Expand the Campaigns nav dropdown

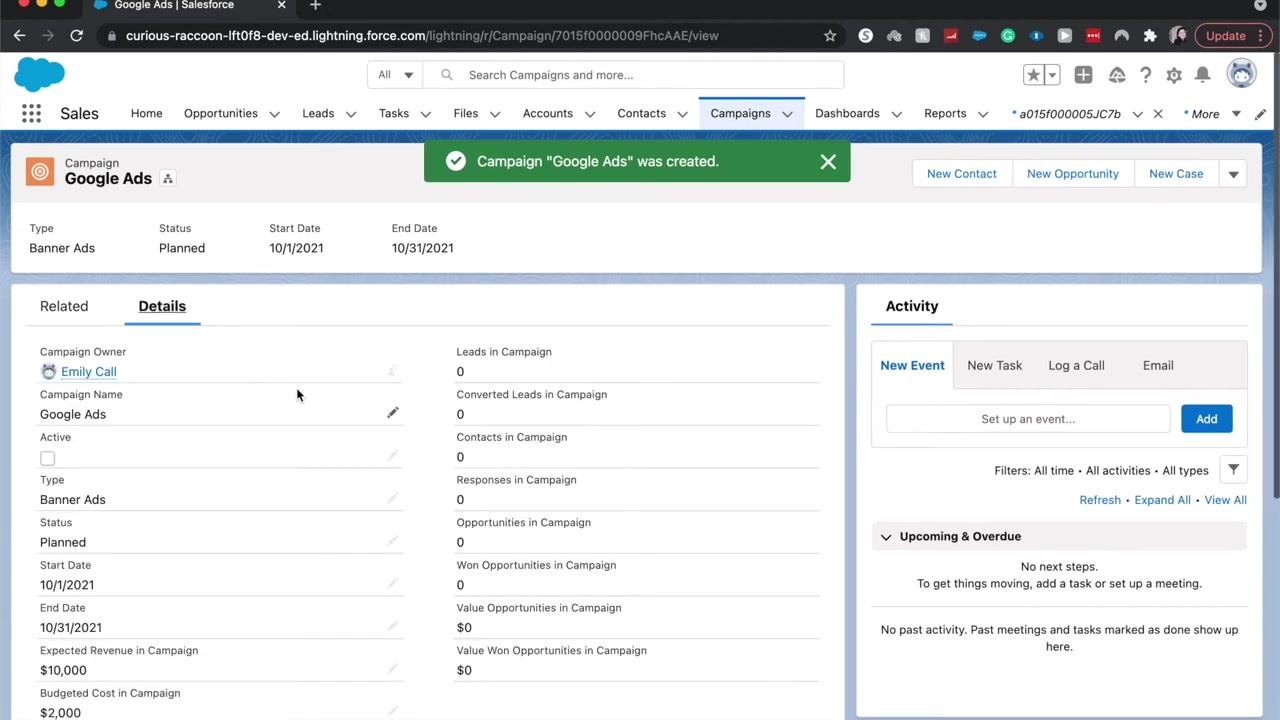point(787,114)
